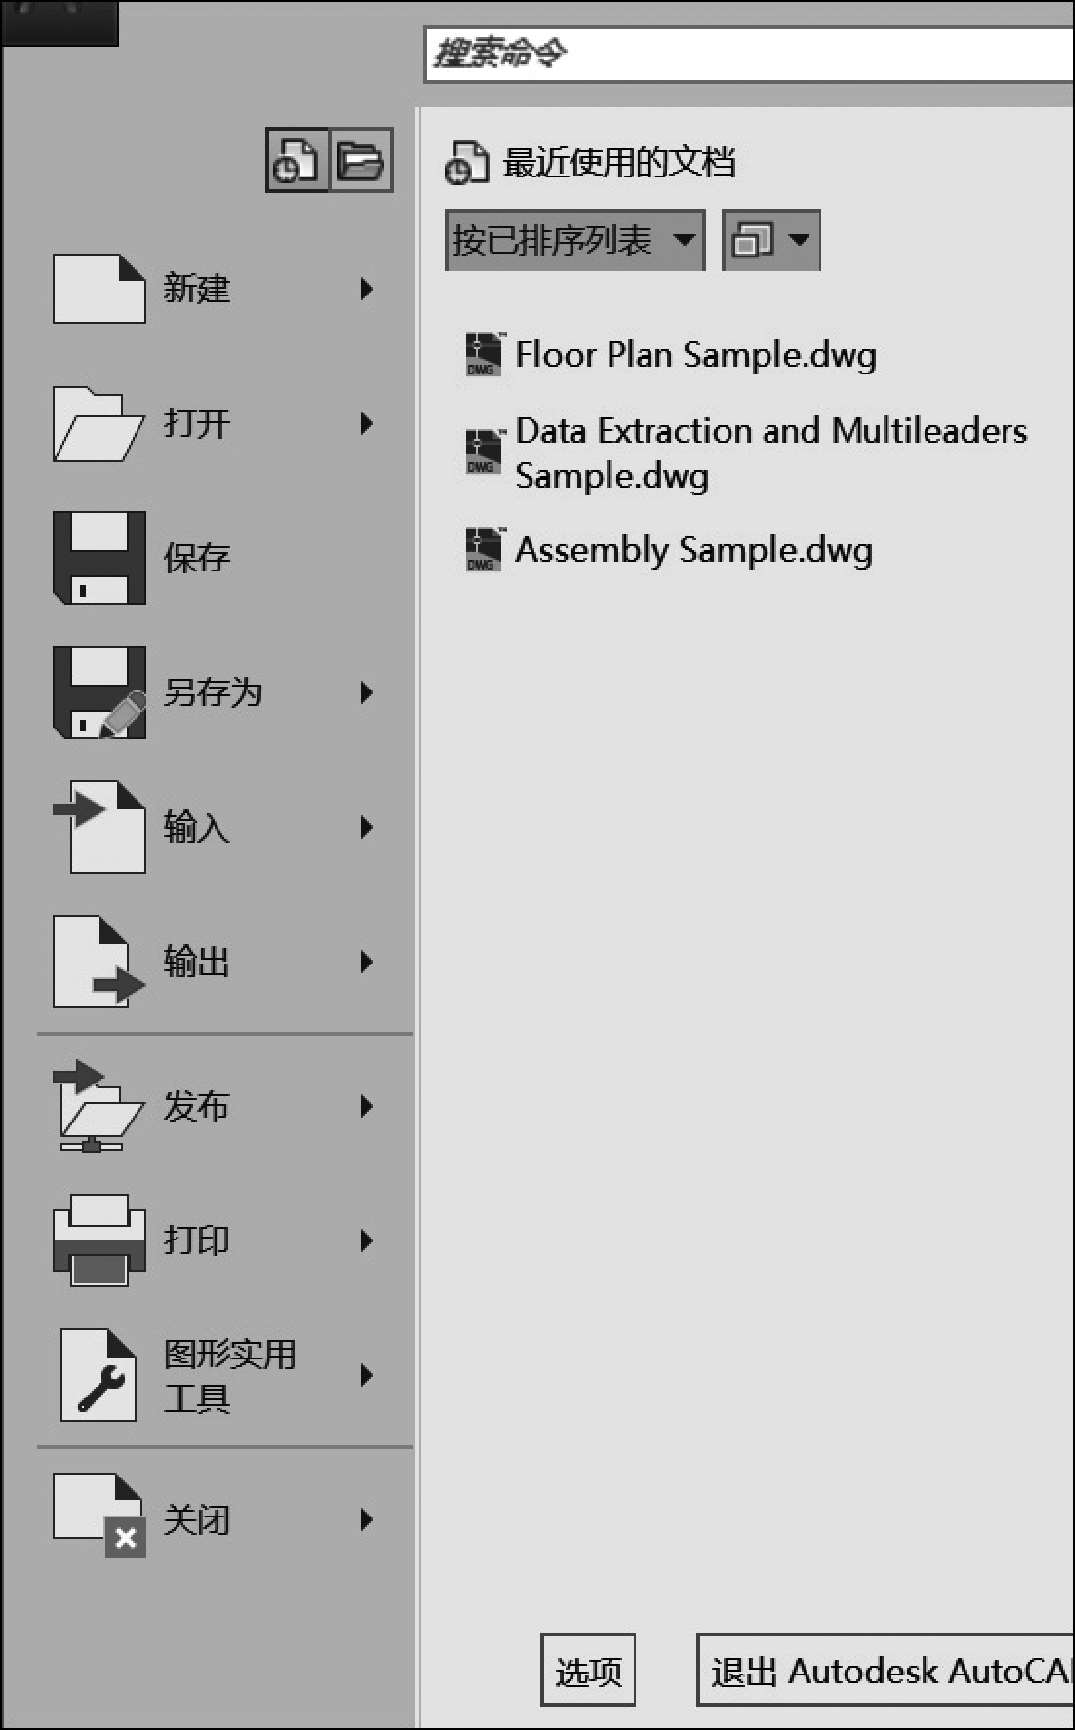Open the icon size display dropdown
Viewport: 1075px width, 1730px height.
point(771,240)
